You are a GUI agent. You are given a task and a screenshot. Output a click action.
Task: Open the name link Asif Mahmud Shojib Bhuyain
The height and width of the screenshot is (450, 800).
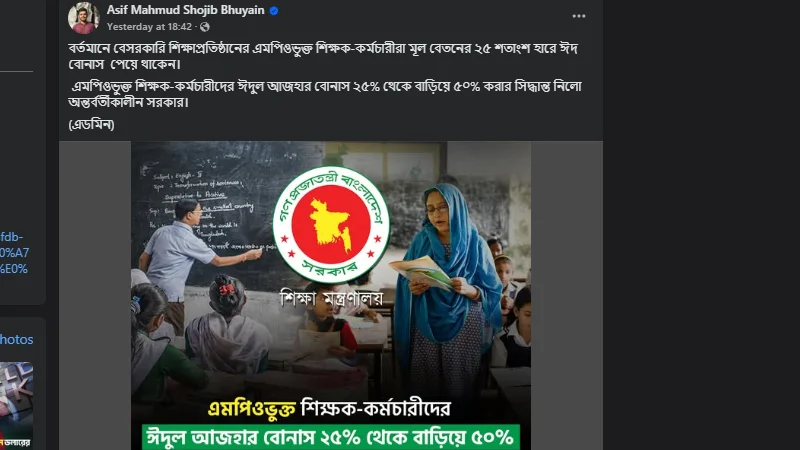click(x=185, y=10)
